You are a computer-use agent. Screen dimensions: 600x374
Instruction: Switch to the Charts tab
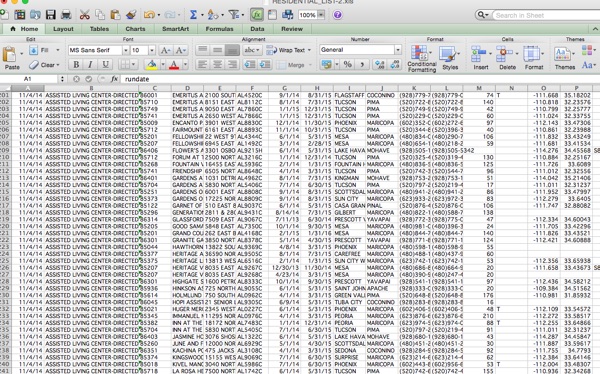click(135, 29)
